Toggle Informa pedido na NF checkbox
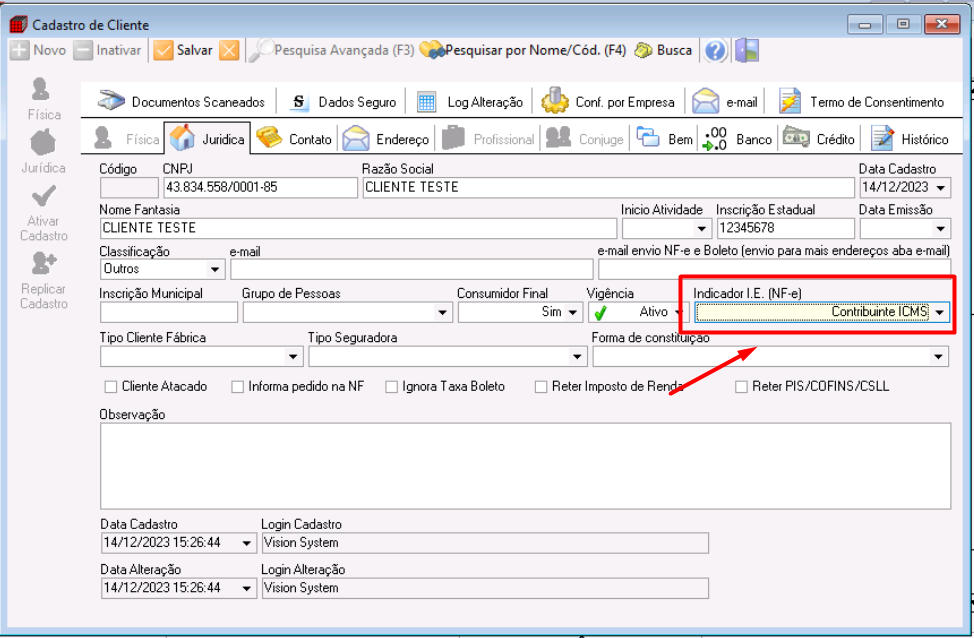The image size is (974, 638). [237, 387]
